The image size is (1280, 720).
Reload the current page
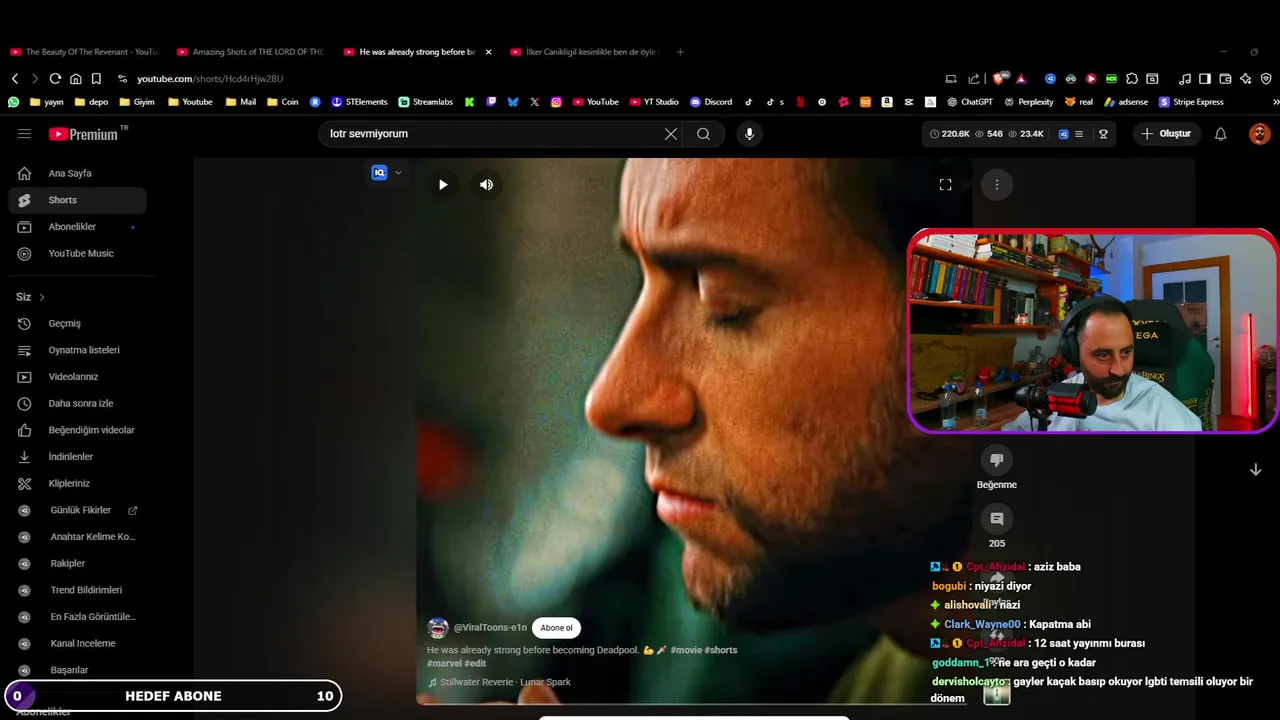click(x=55, y=79)
